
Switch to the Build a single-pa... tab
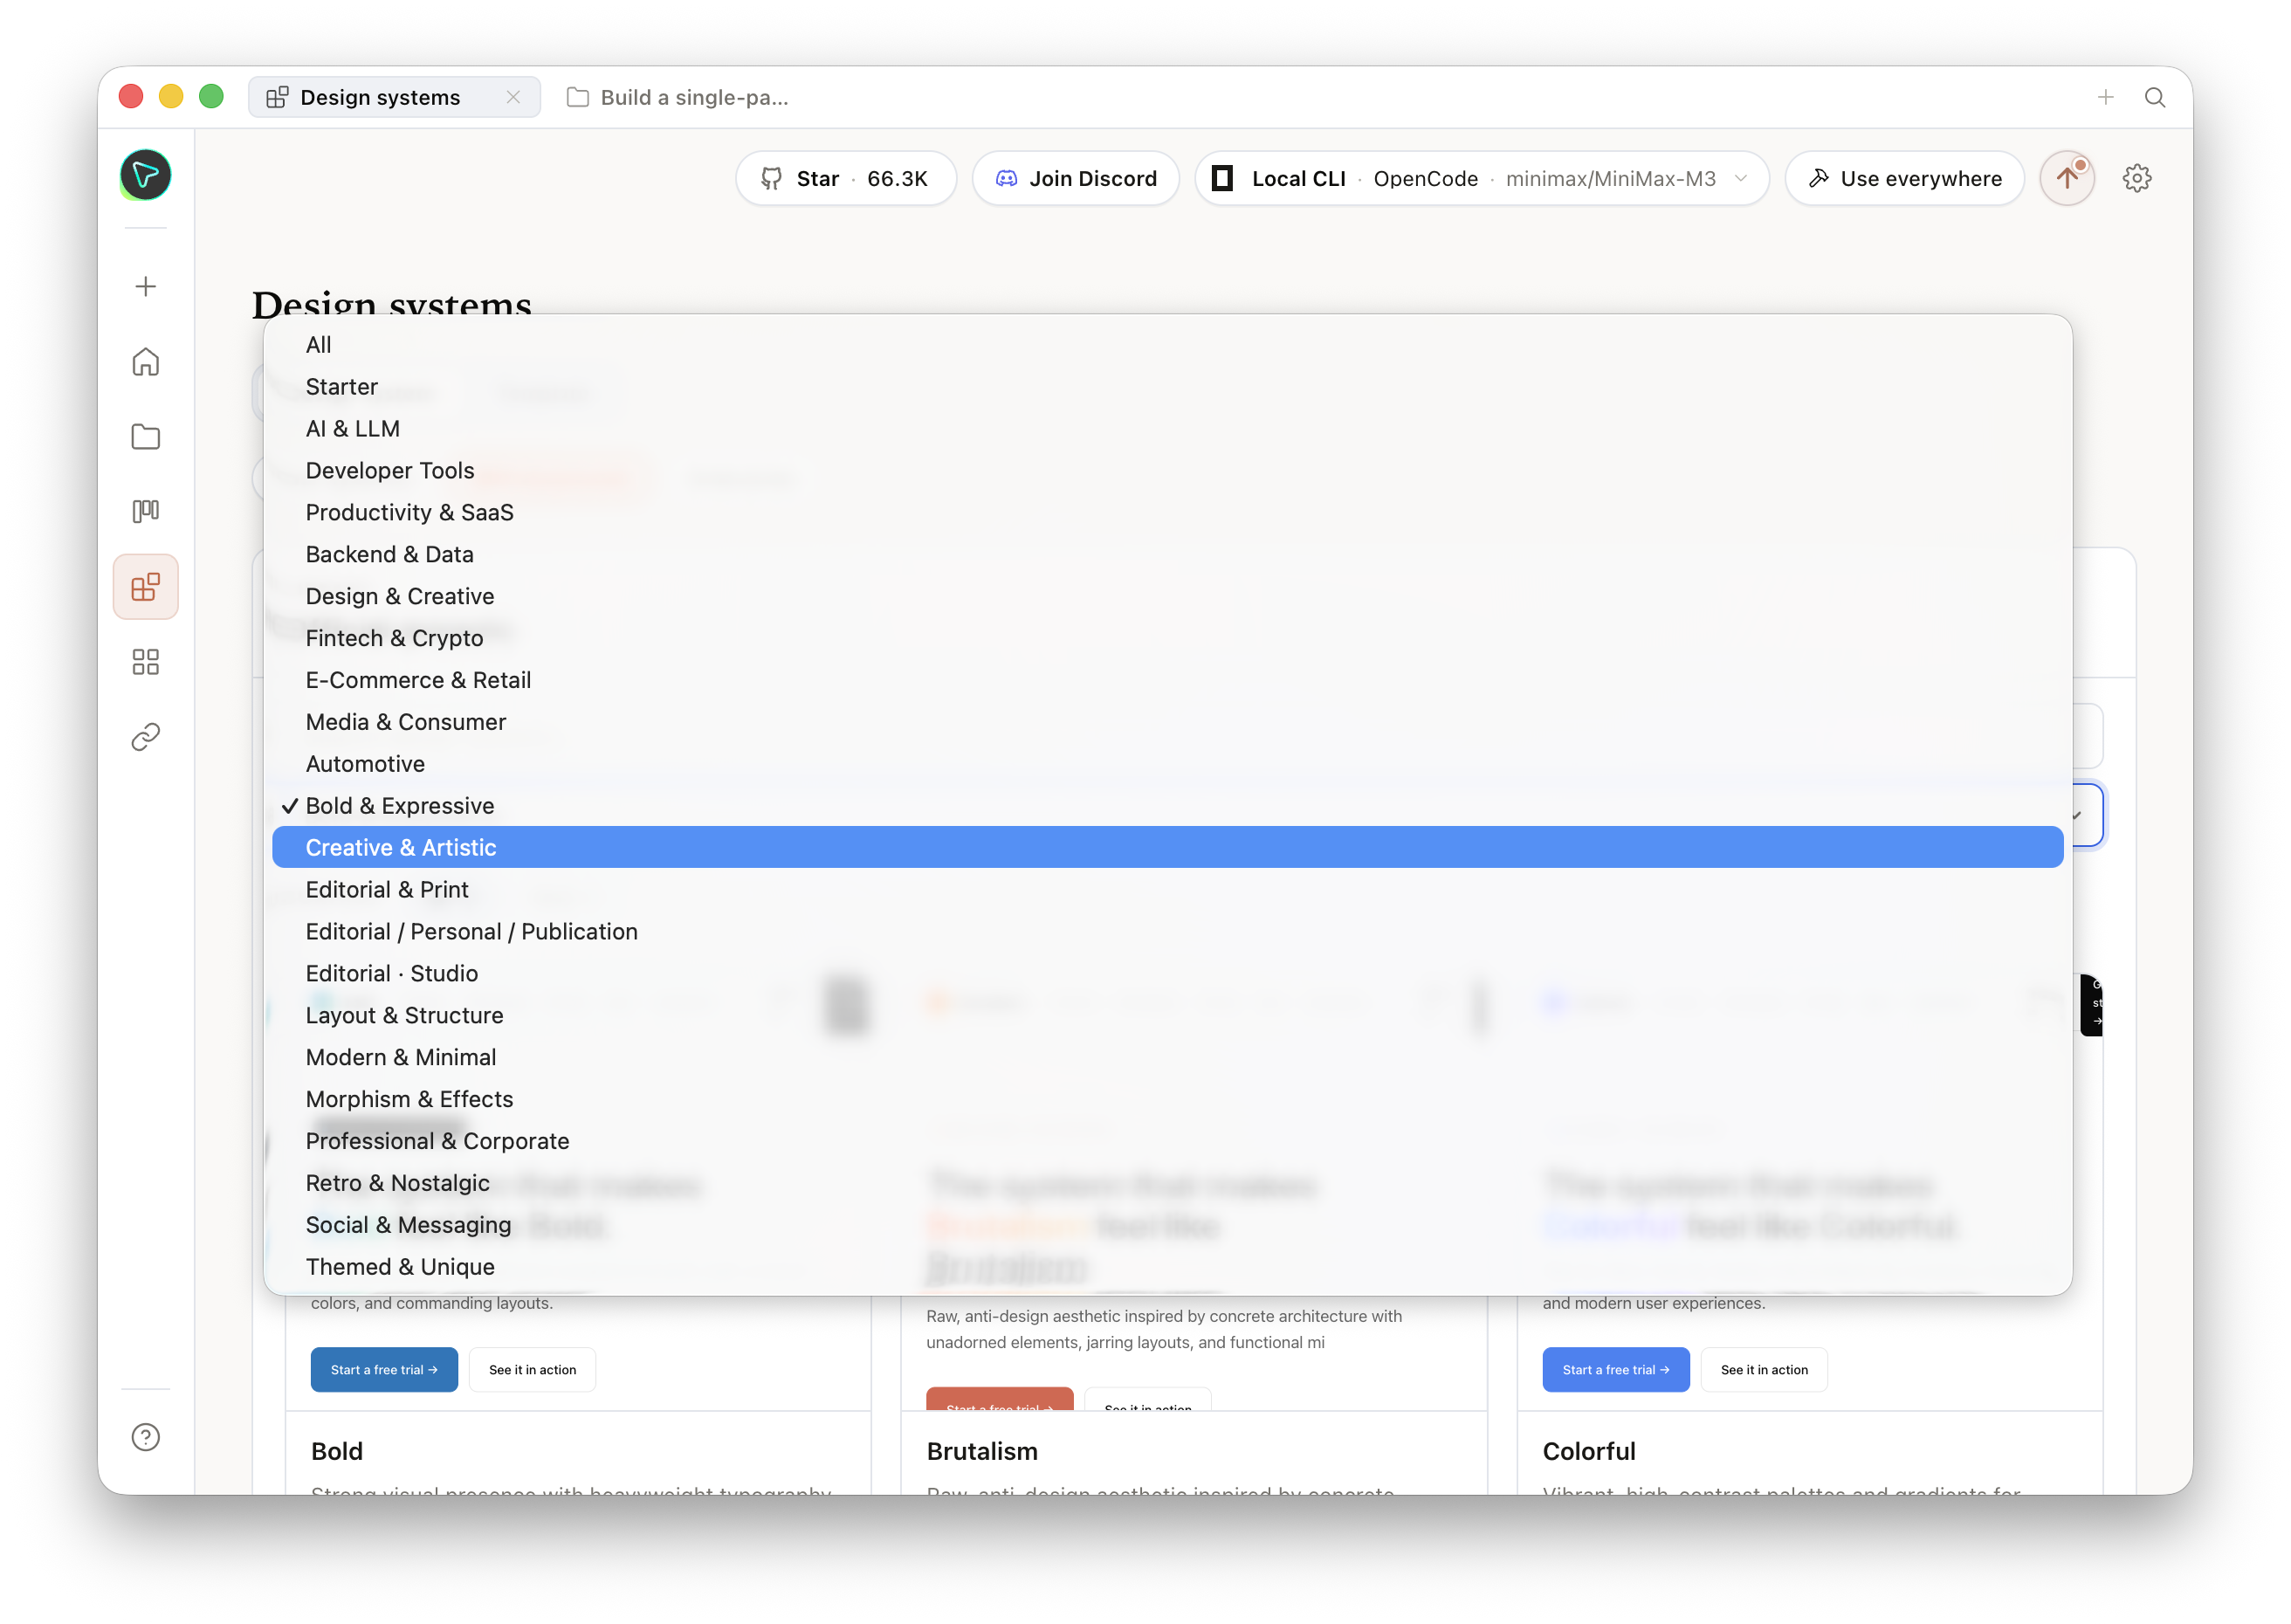point(679,97)
